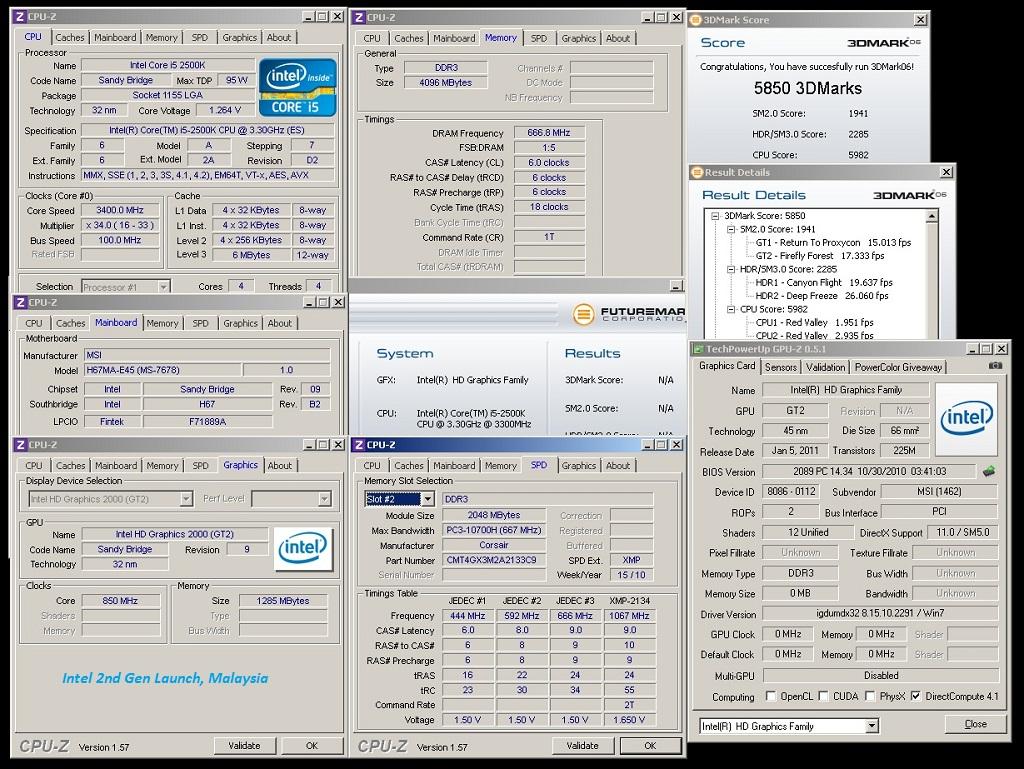Open the Processor #1 selection dropdown

point(163,287)
